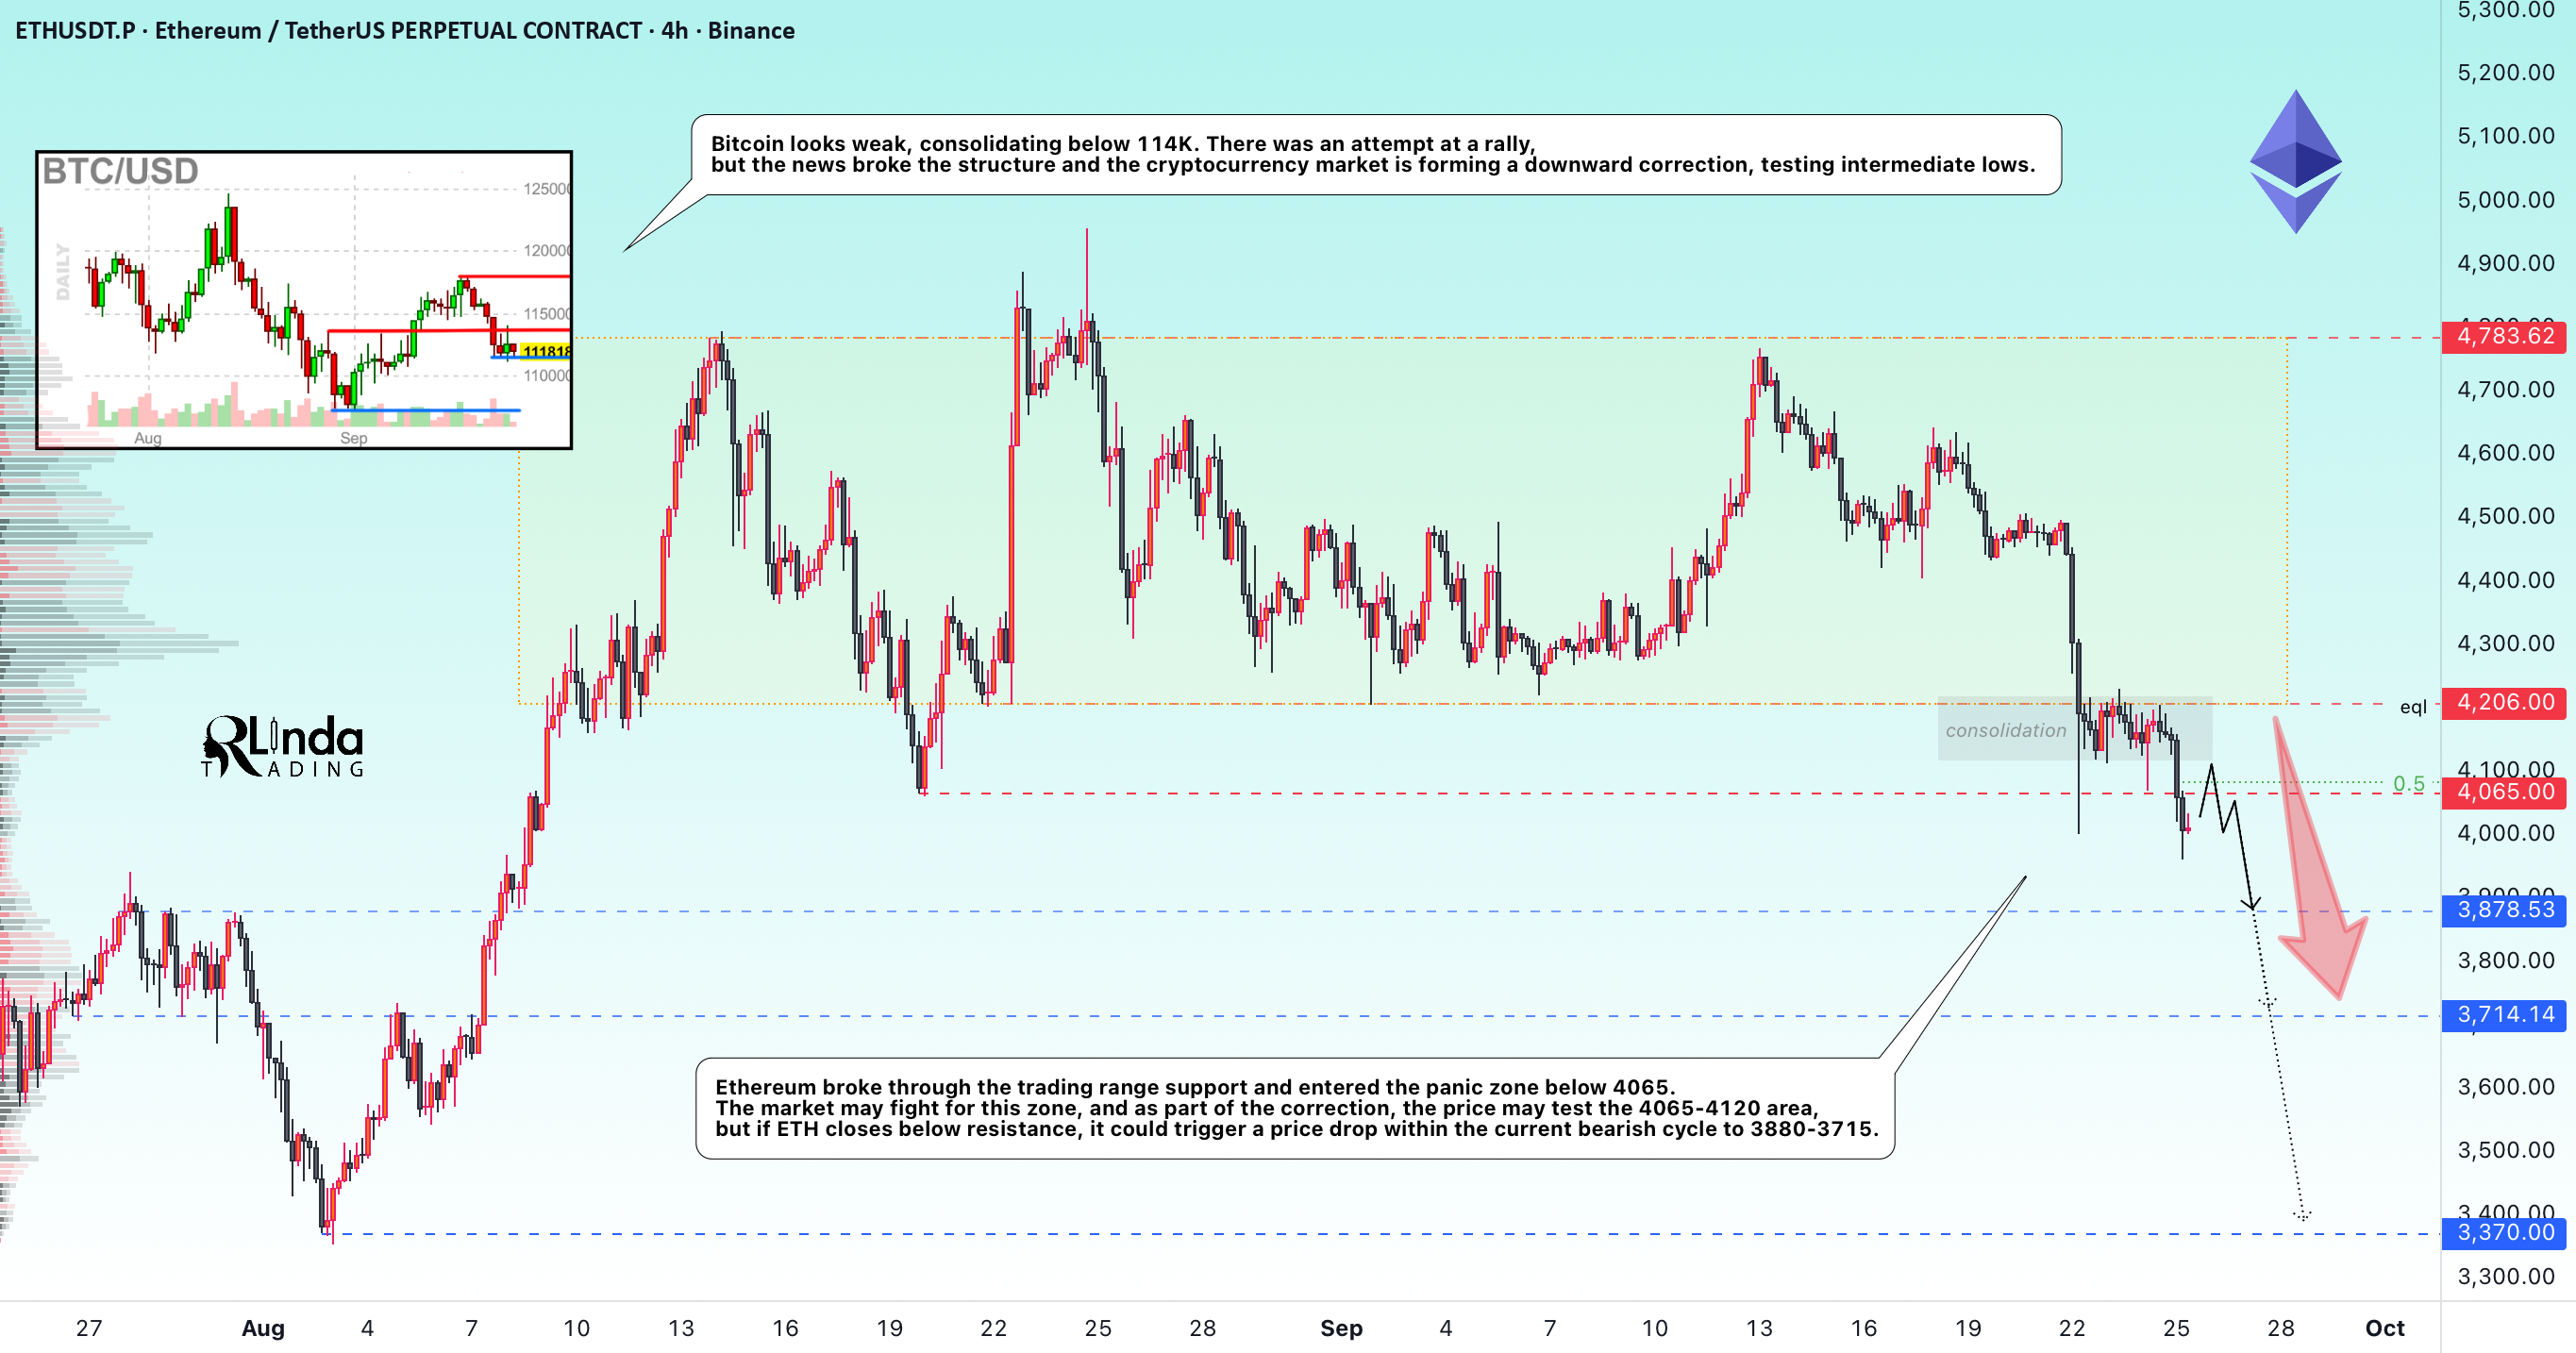The height and width of the screenshot is (1353, 2576).
Task: Click the ETHUSDT.P chart title
Action: pos(405,31)
